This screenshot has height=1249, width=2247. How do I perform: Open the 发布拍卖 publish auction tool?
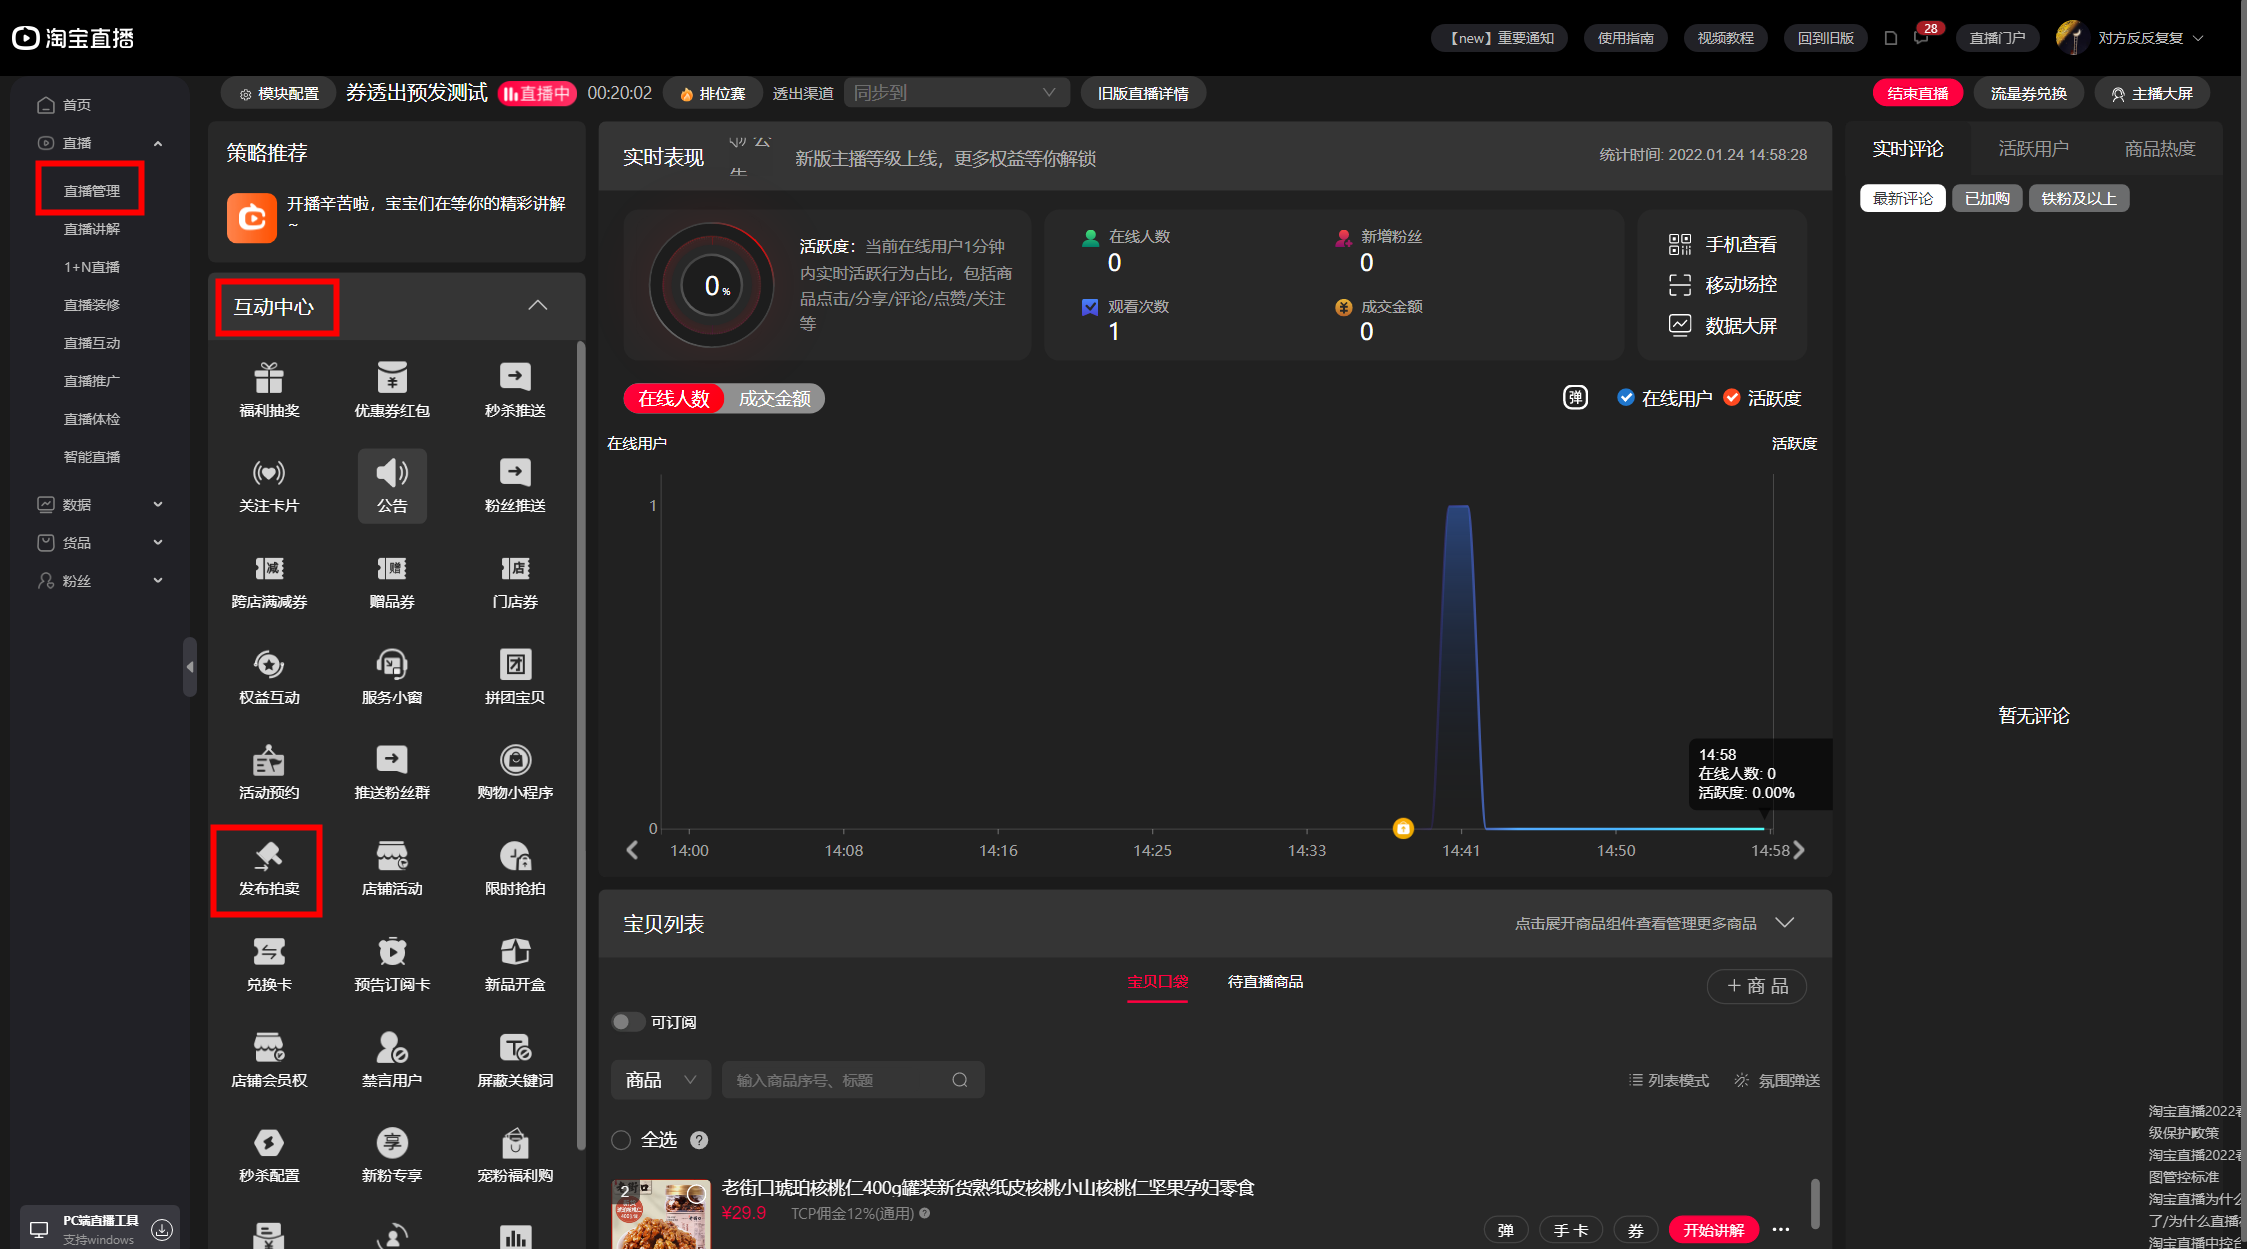tap(269, 868)
